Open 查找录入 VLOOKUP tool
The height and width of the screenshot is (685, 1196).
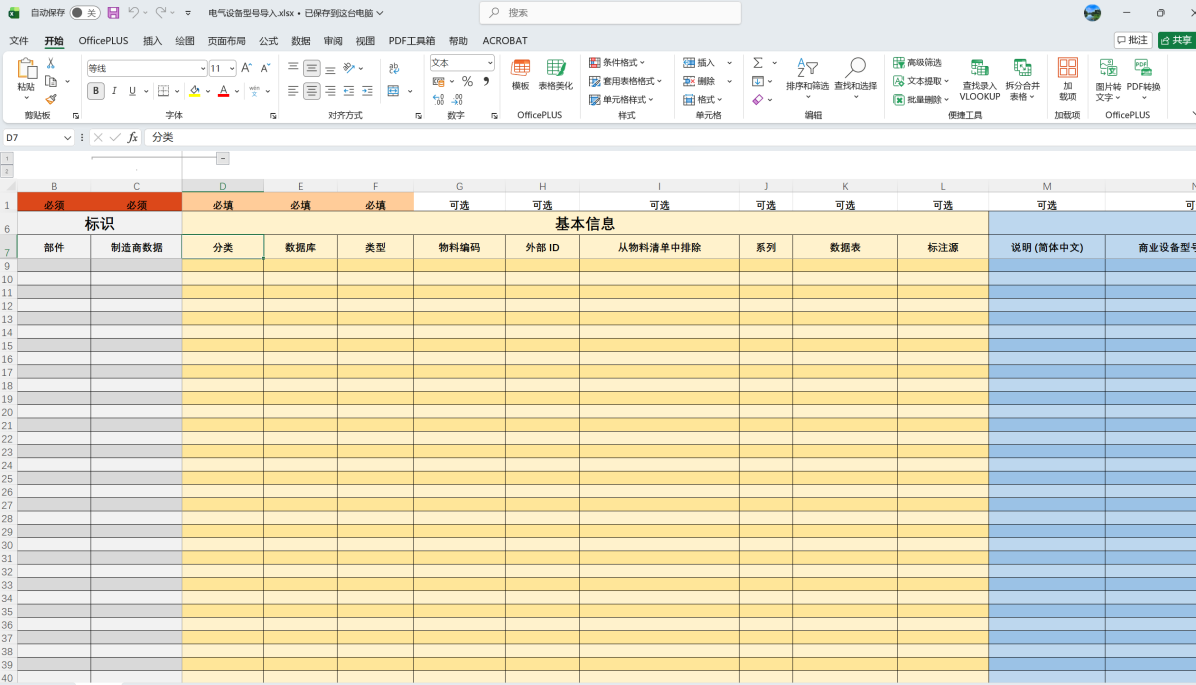click(x=979, y=78)
